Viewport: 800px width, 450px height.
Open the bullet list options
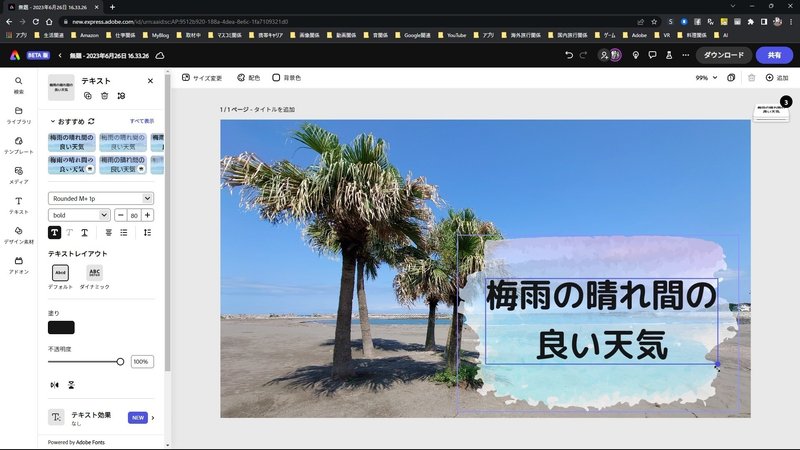(123, 233)
